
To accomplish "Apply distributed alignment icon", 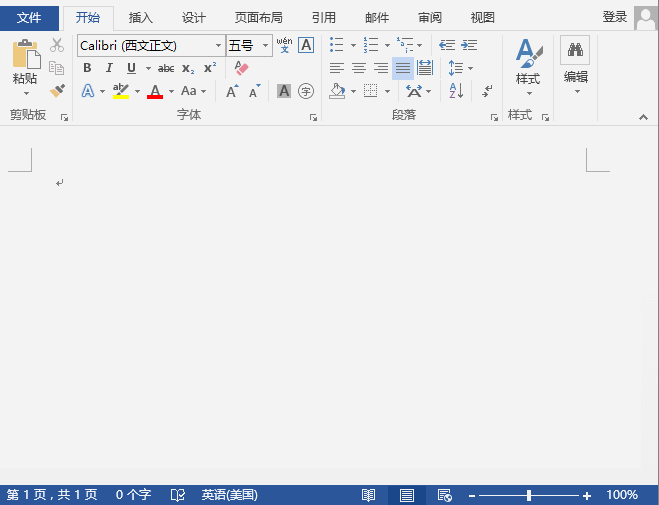I will pos(425,68).
